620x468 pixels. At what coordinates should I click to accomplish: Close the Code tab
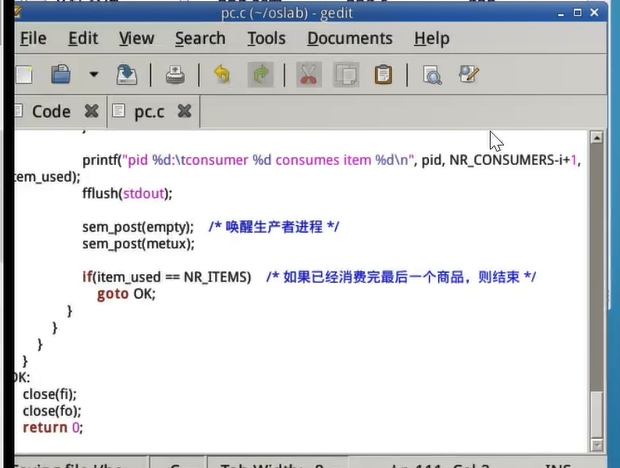point(91,111)
